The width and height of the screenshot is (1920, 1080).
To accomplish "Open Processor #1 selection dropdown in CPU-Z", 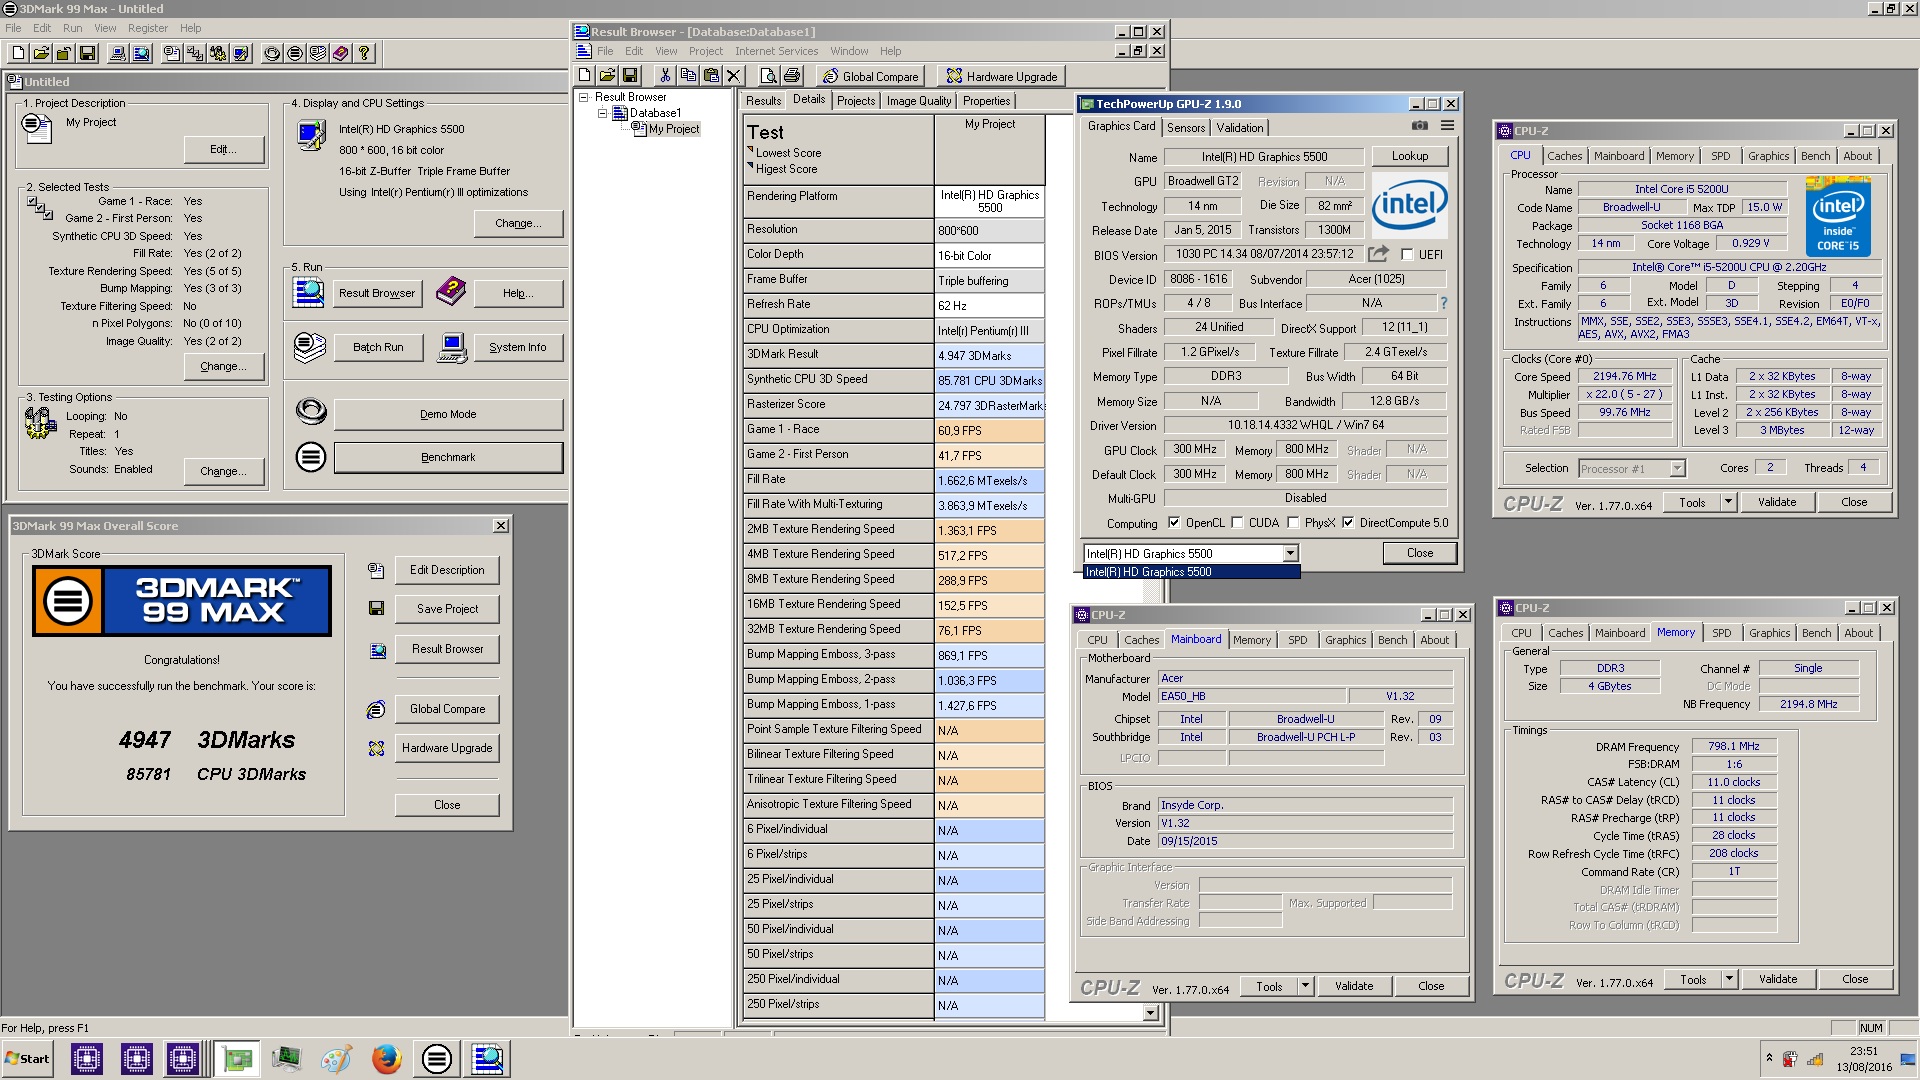I will pos(1677,469).
